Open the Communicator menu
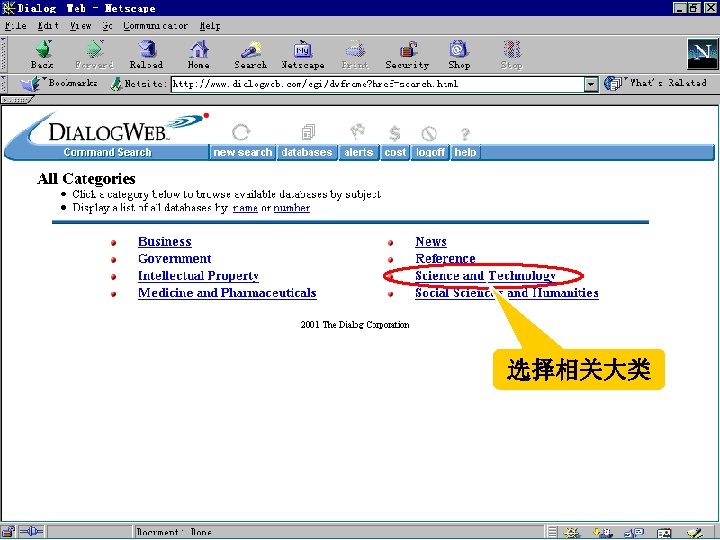 [155, 26]
